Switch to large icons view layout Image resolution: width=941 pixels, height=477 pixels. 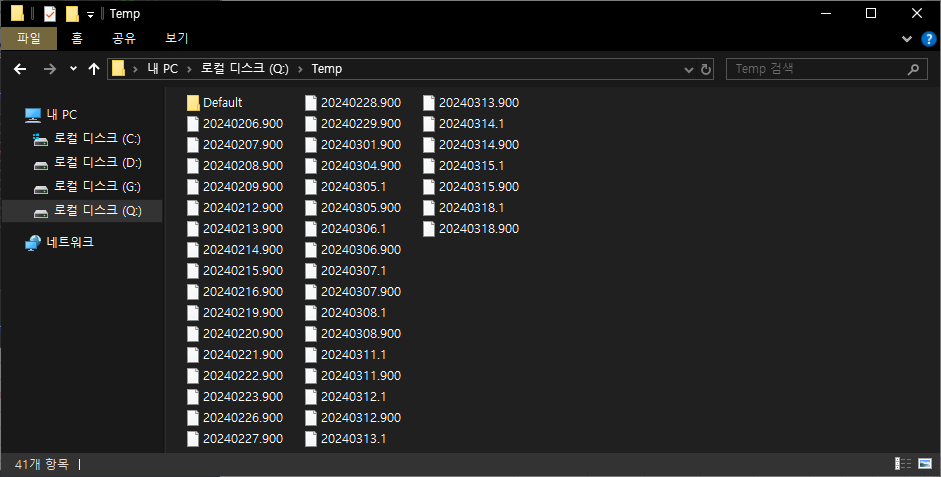tap(925, 464)
